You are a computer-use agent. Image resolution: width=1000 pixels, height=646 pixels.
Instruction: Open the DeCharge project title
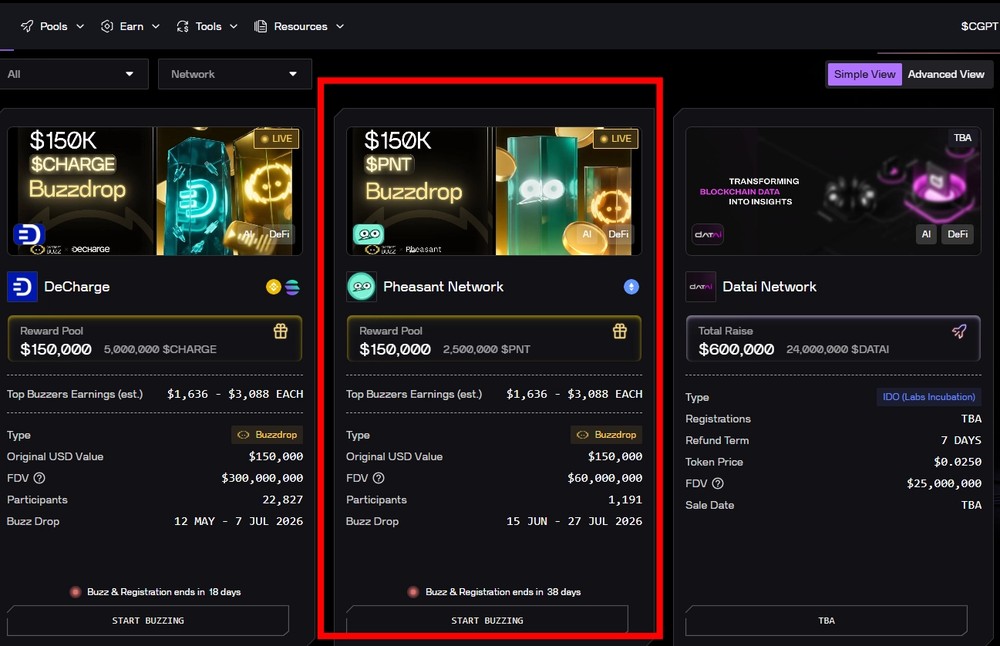pos(77,287)
